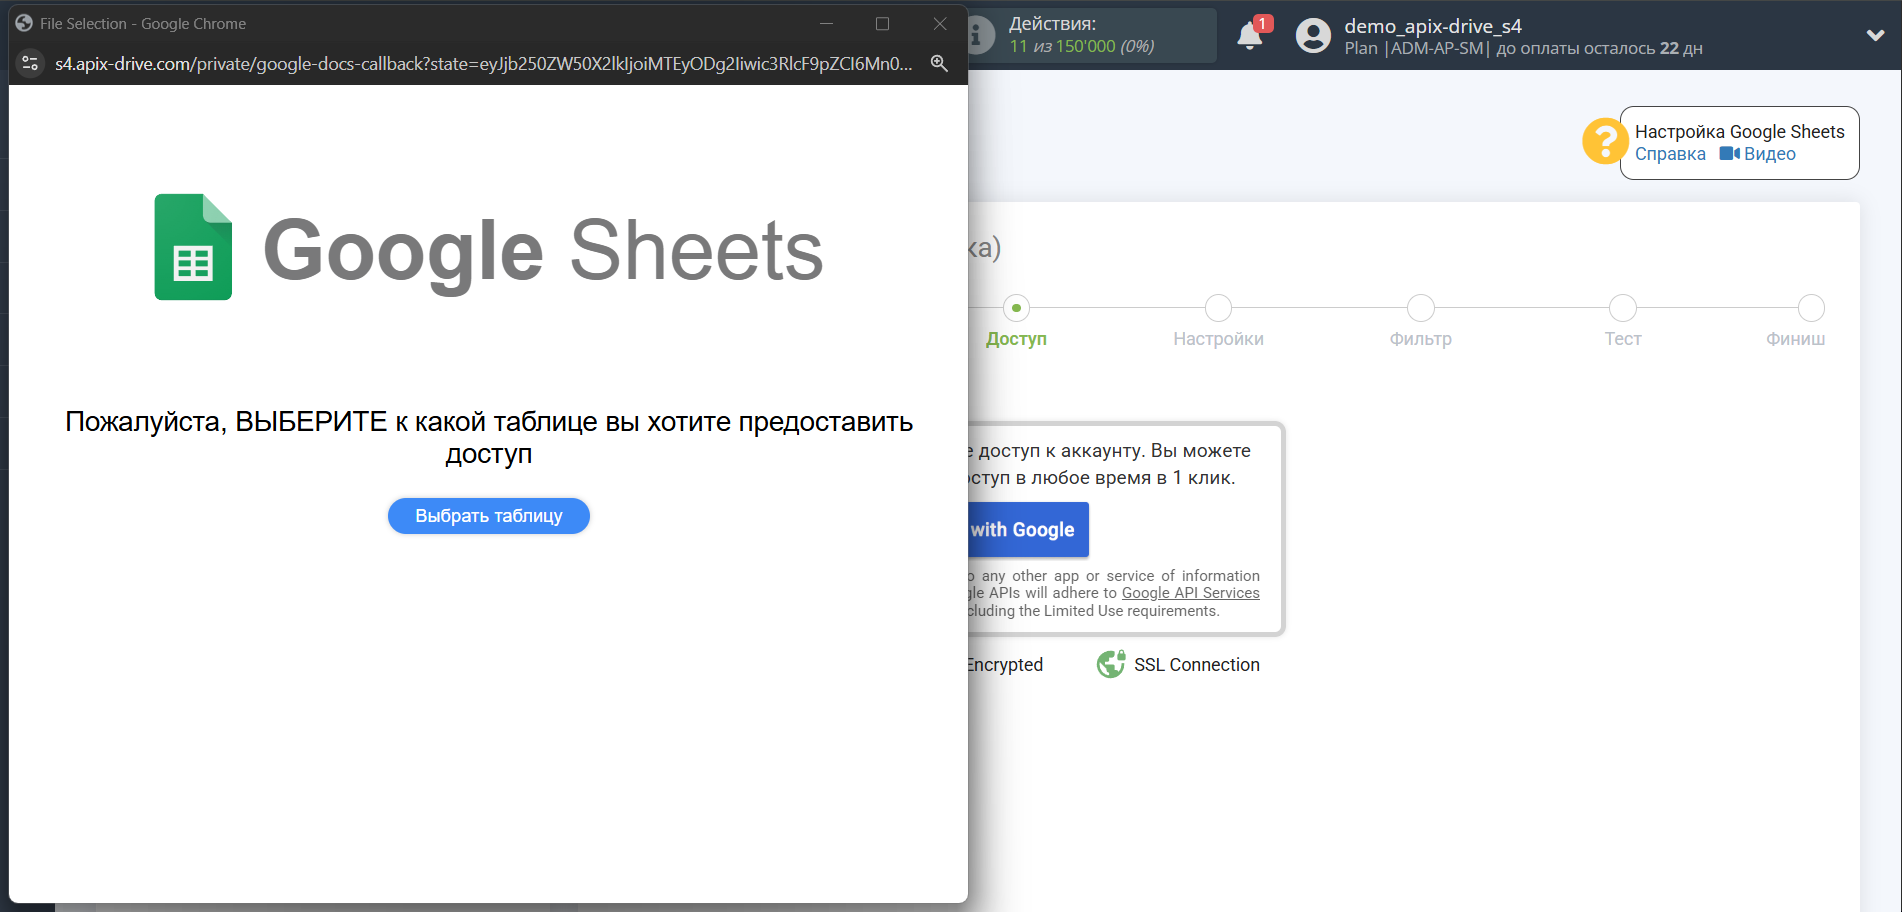Screen dimensions: 1902x912
Task: Click the demo_apix-drive_s4 profile avatar
Action: [x=1313, y=36]
